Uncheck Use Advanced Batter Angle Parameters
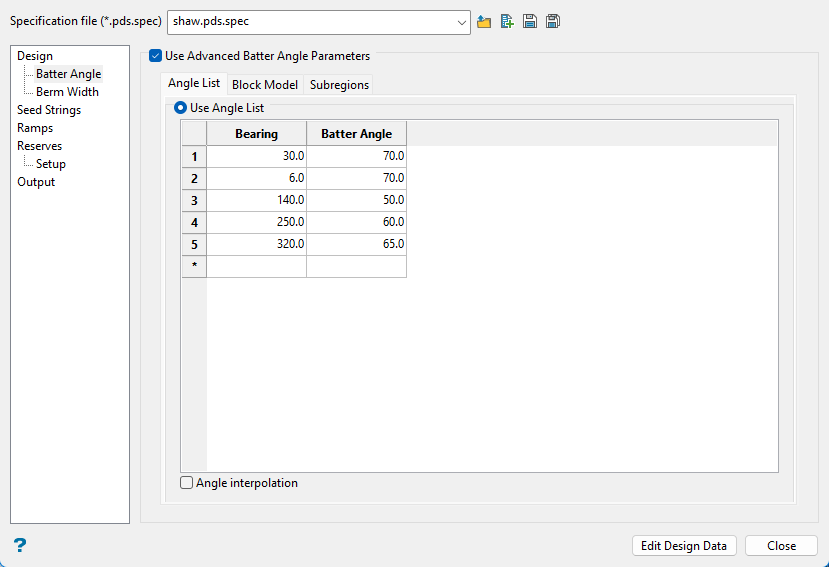The image size is (829, 567). [x=156, y=57]
